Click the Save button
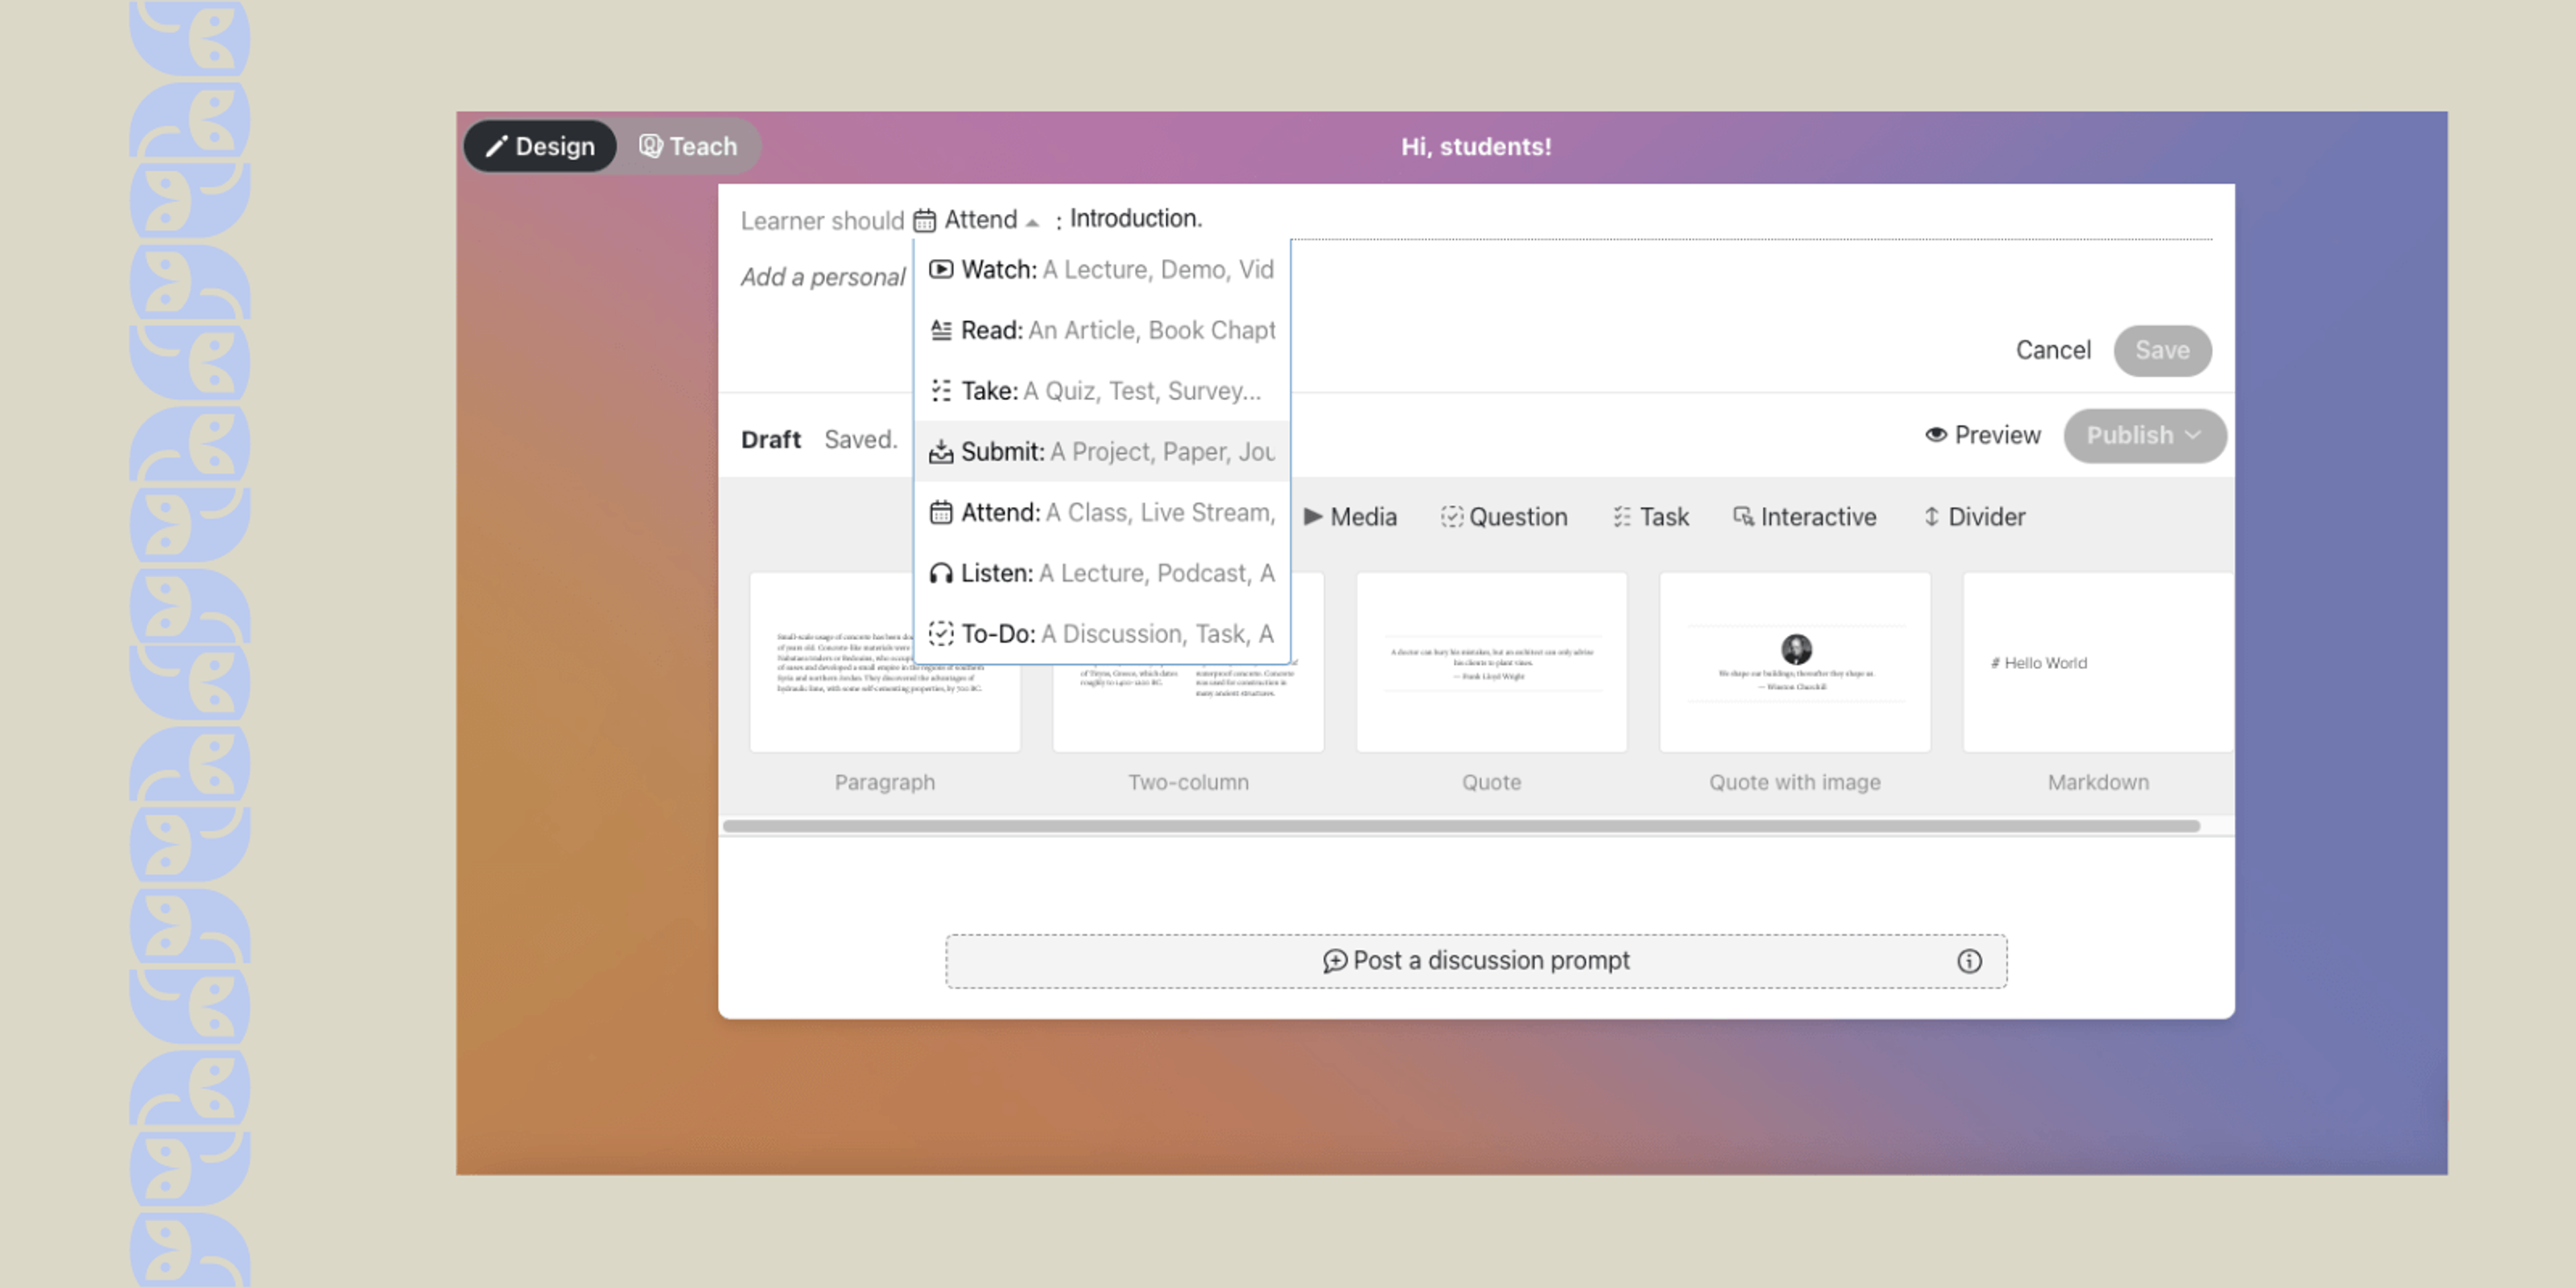 point(2162,350)
